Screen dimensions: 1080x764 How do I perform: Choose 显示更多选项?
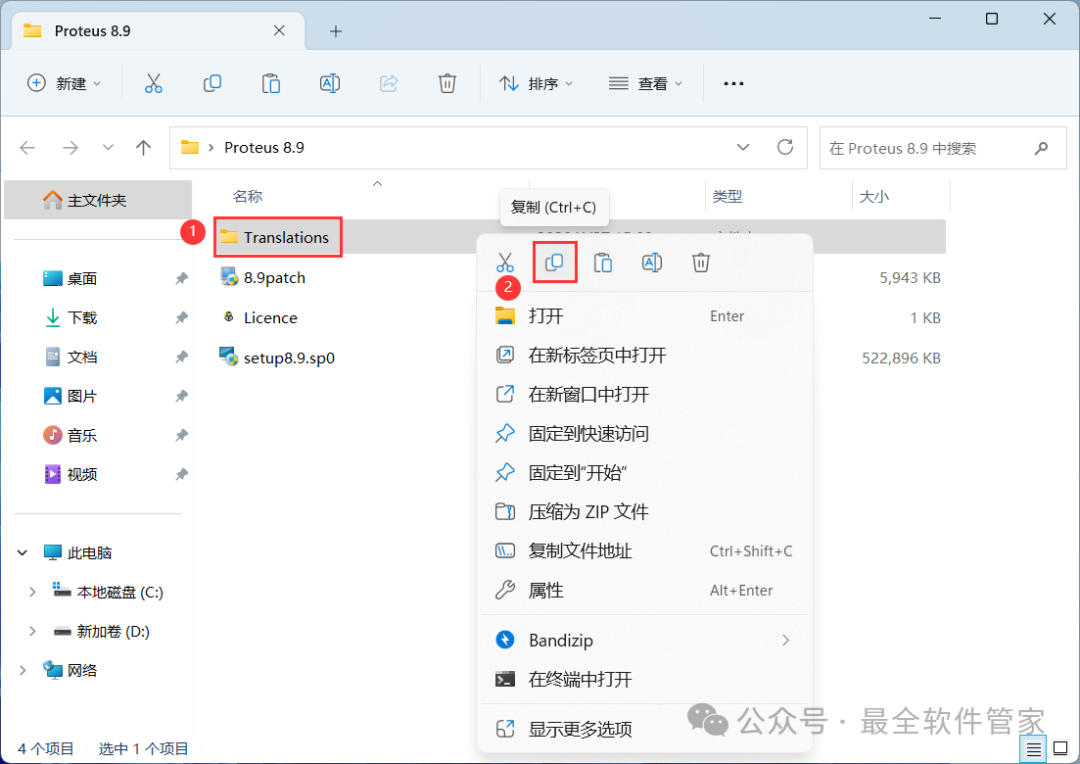pyautogui.click(x=645, y=729)
